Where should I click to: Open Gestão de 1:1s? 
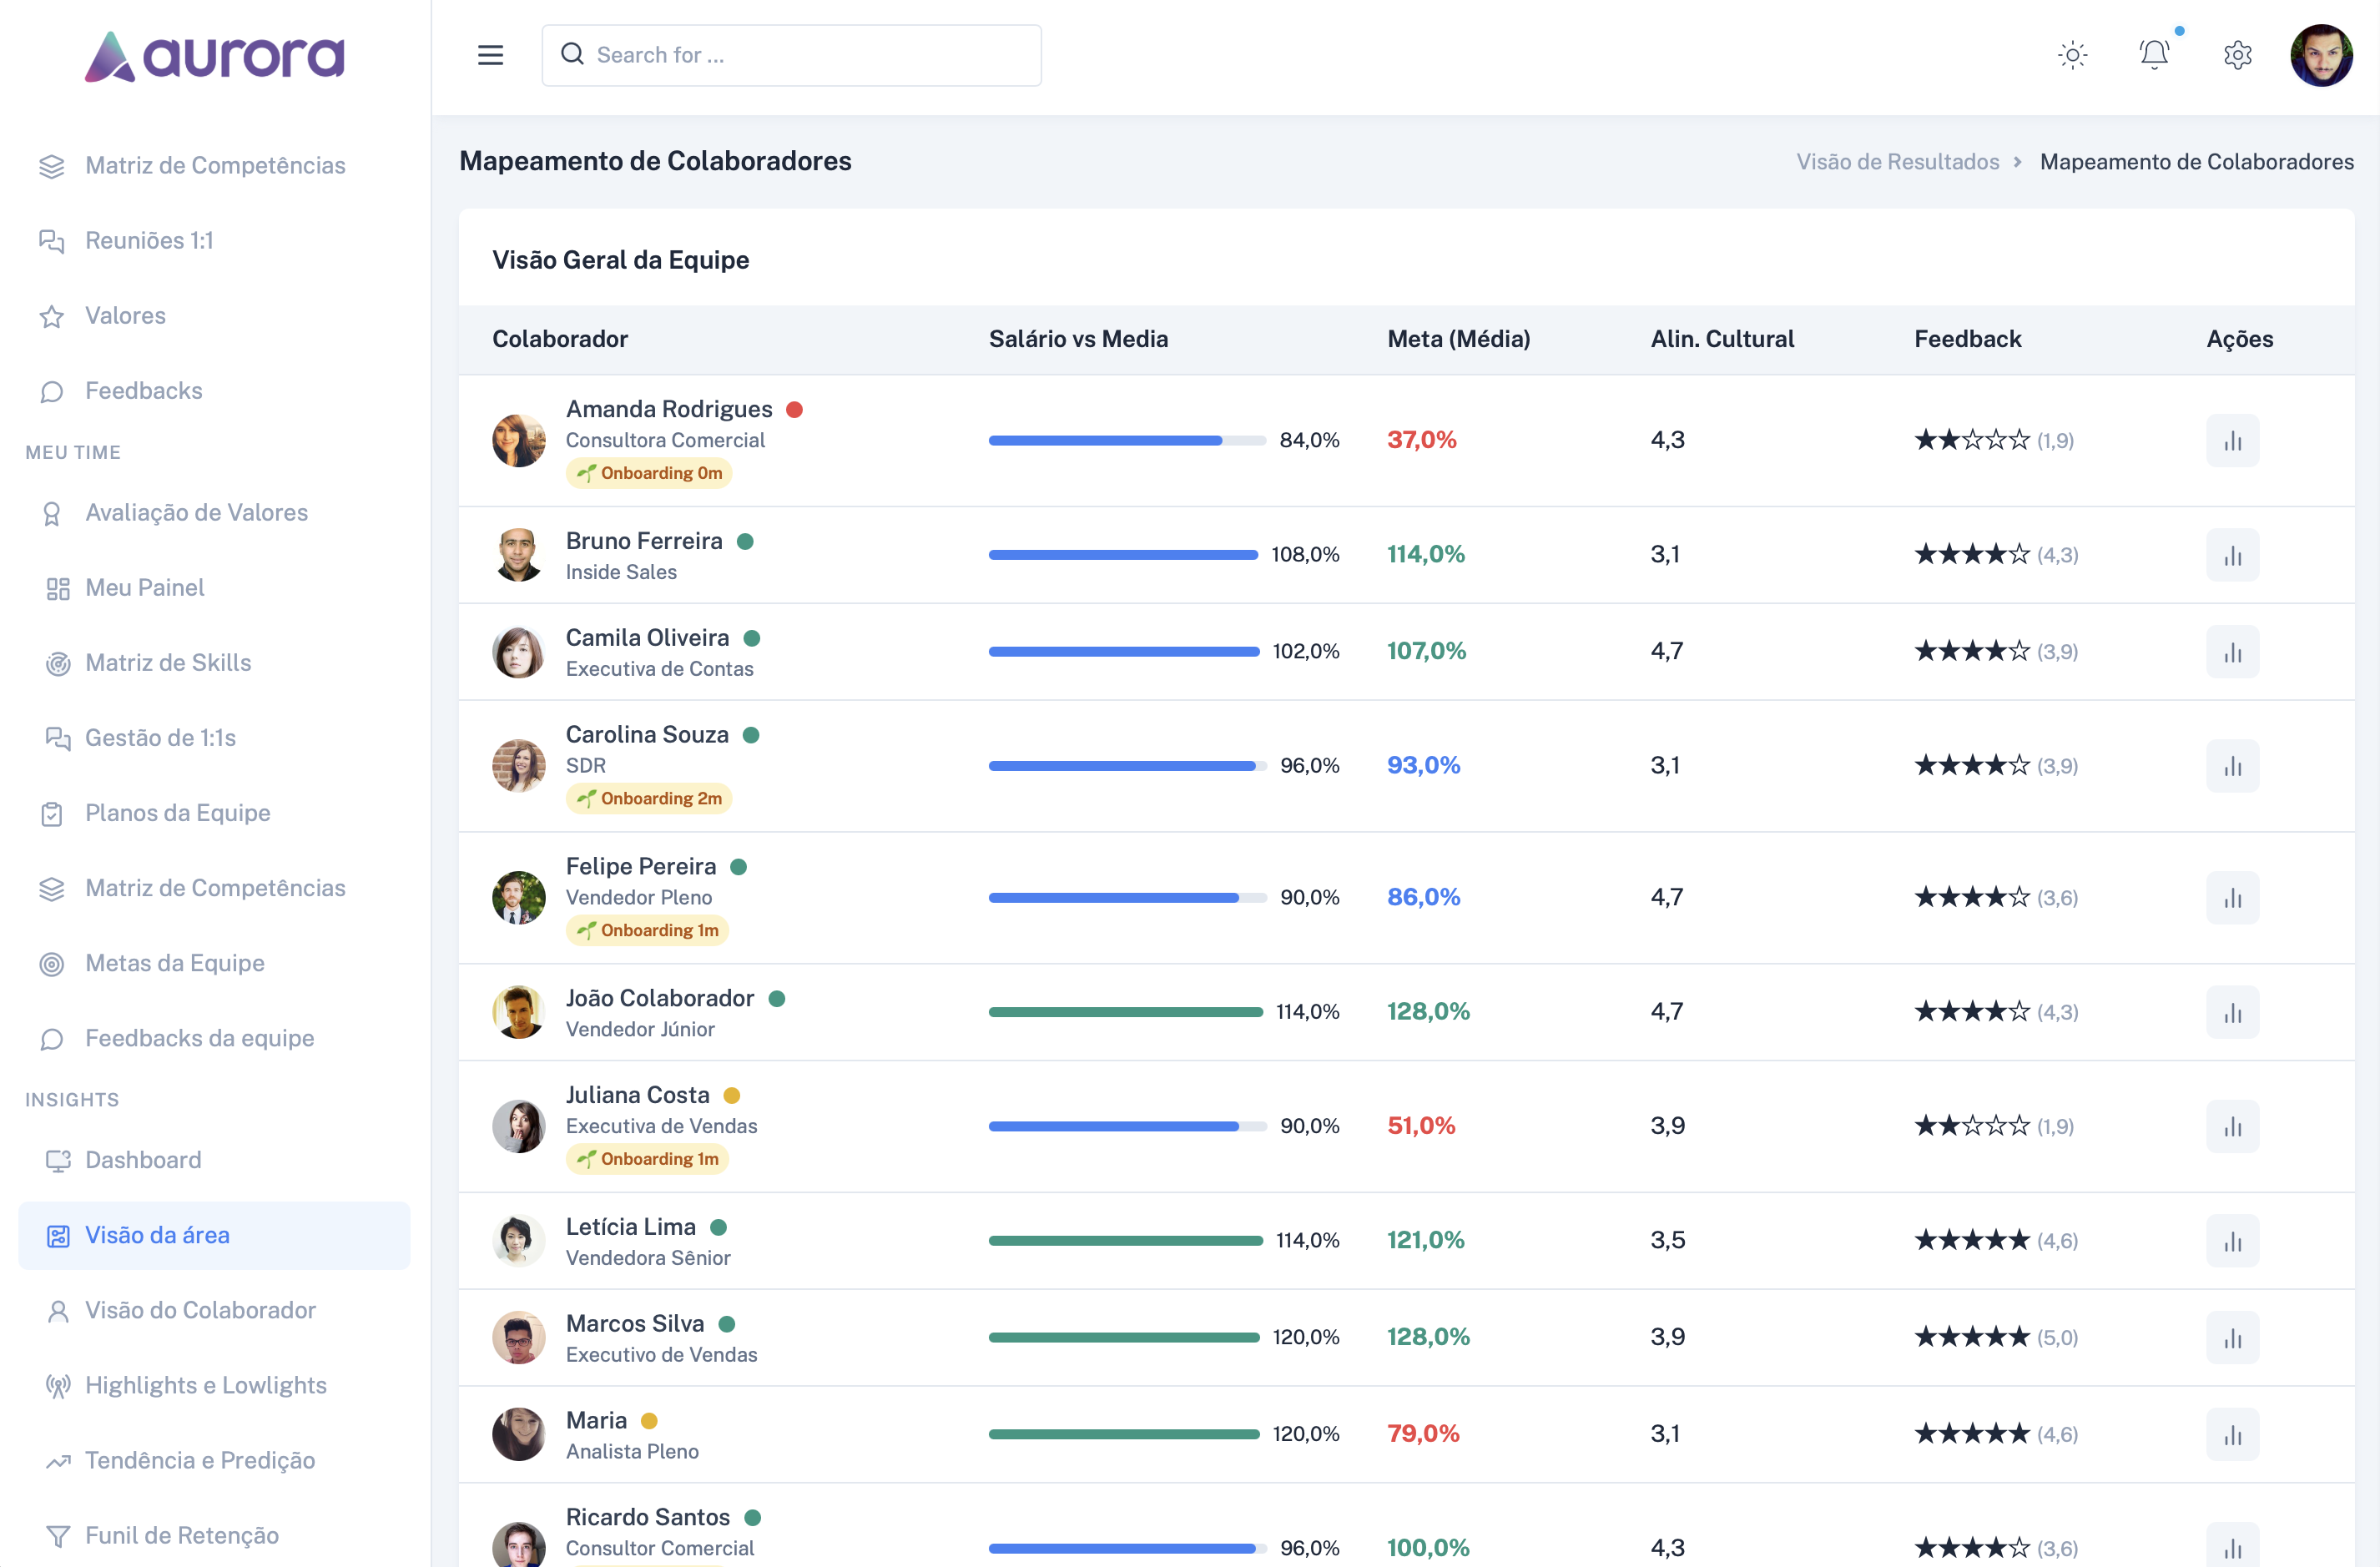214,737
